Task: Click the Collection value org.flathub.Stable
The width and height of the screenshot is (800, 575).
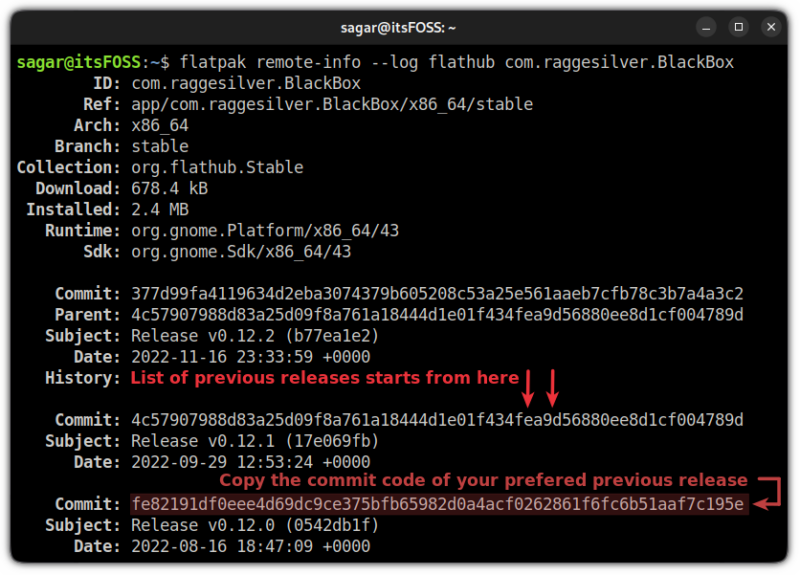Action: point(217,167)
